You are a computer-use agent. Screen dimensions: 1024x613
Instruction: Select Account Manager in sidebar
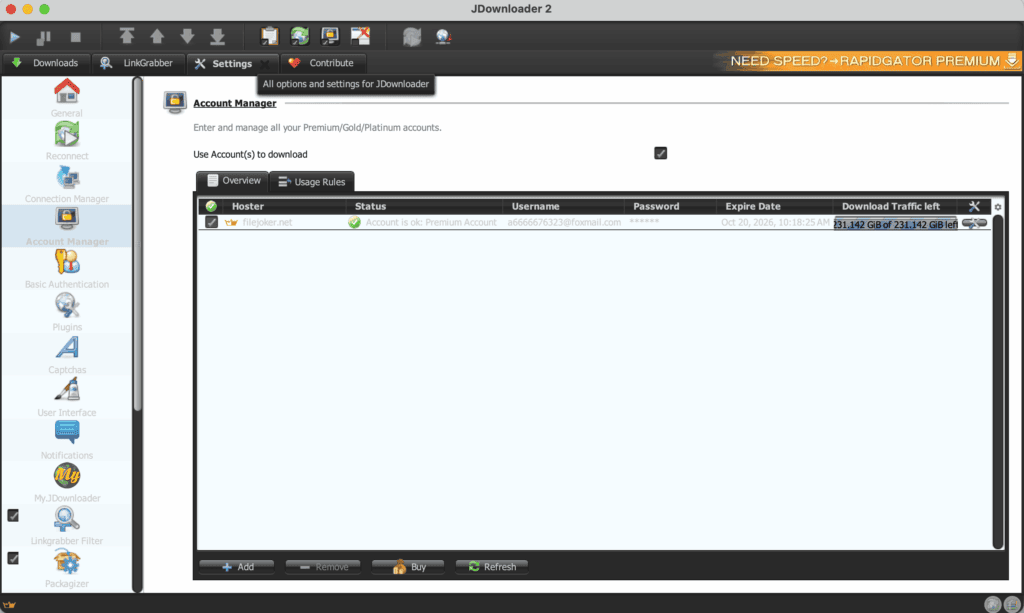(67, 227)
